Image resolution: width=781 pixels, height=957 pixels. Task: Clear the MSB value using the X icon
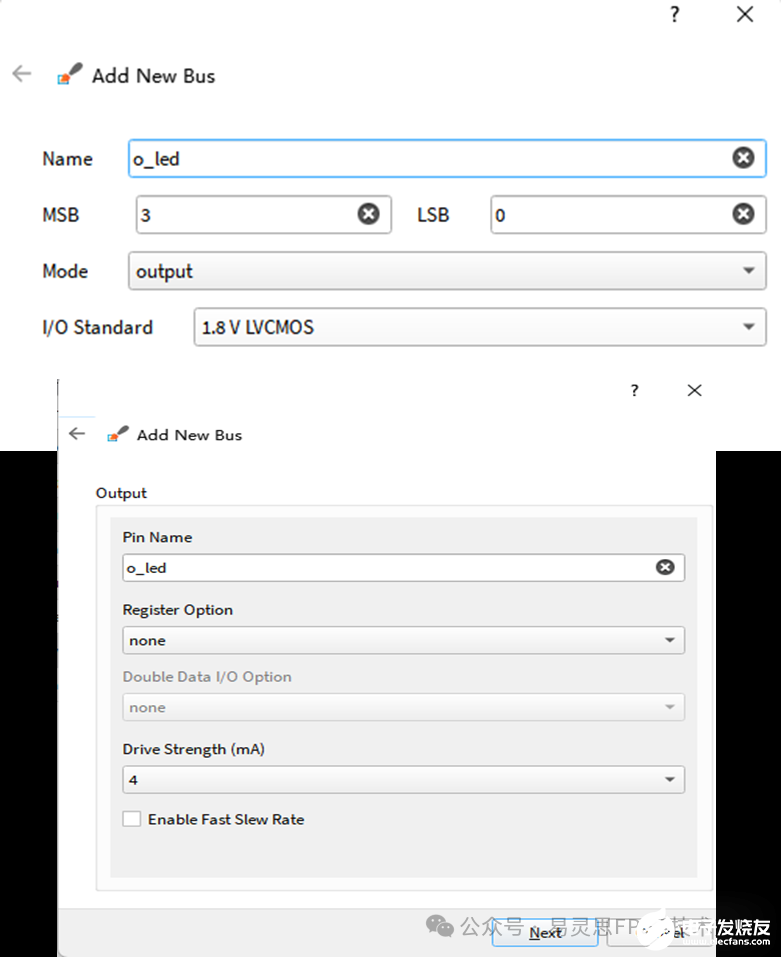[369, 214]
